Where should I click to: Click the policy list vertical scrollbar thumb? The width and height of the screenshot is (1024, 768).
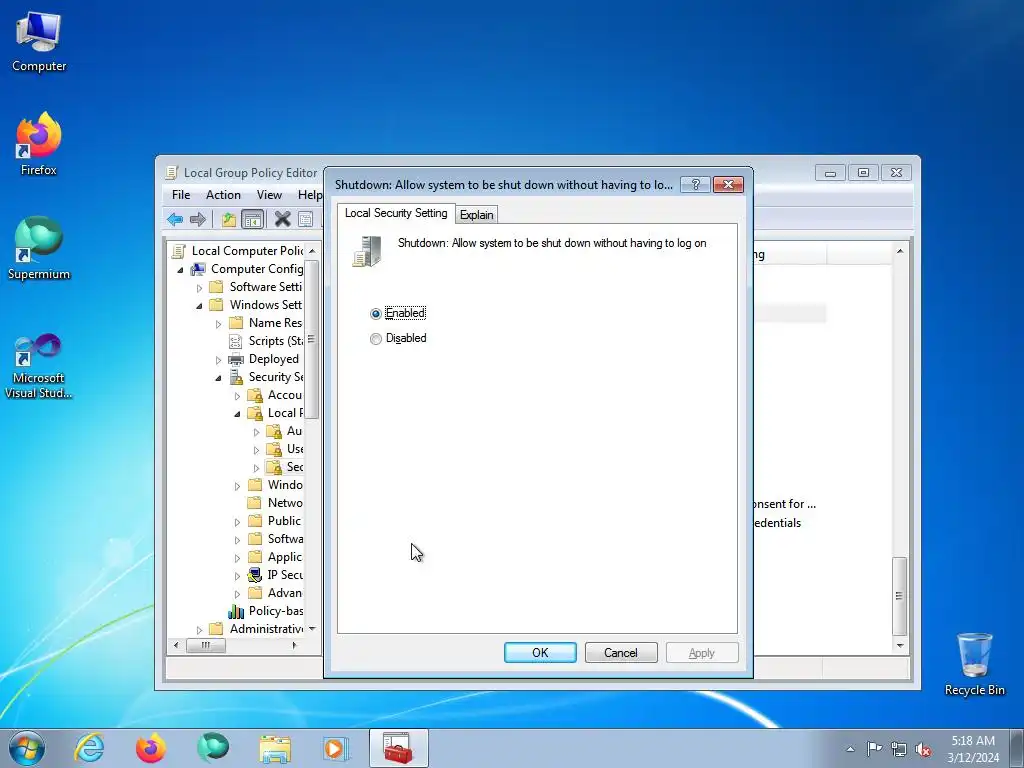(x=899, y=596)
